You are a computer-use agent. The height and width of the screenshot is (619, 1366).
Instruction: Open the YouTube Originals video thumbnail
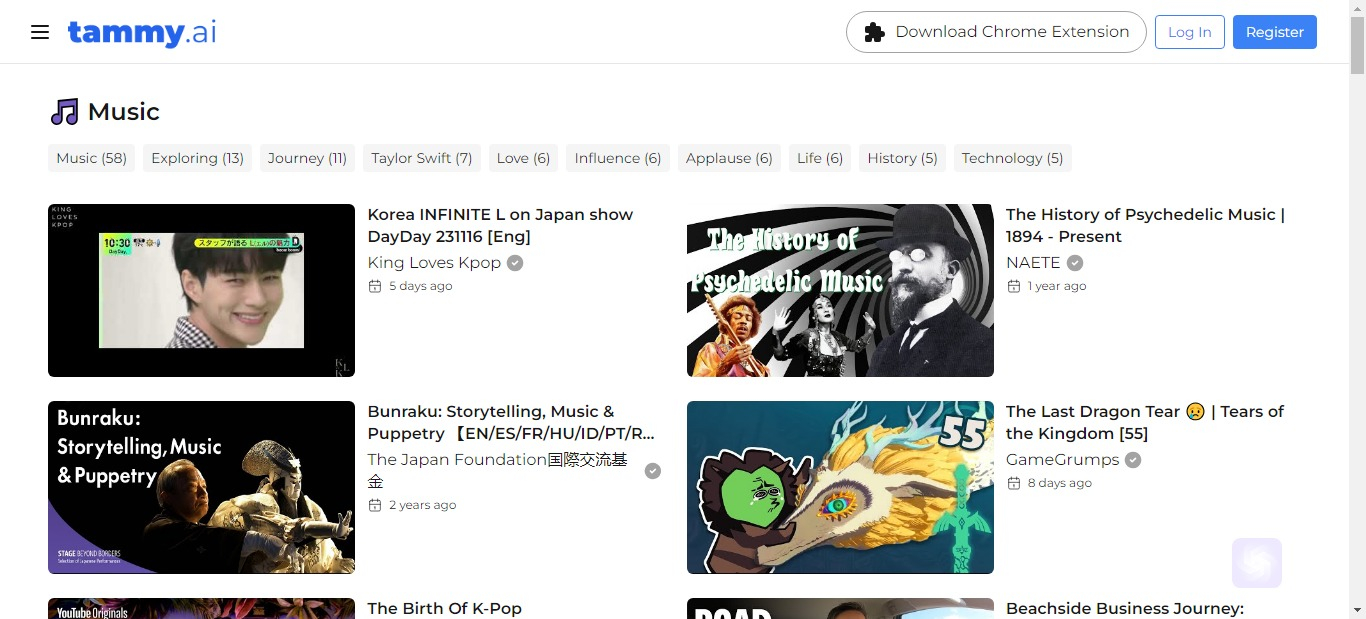tap(201, 608)
